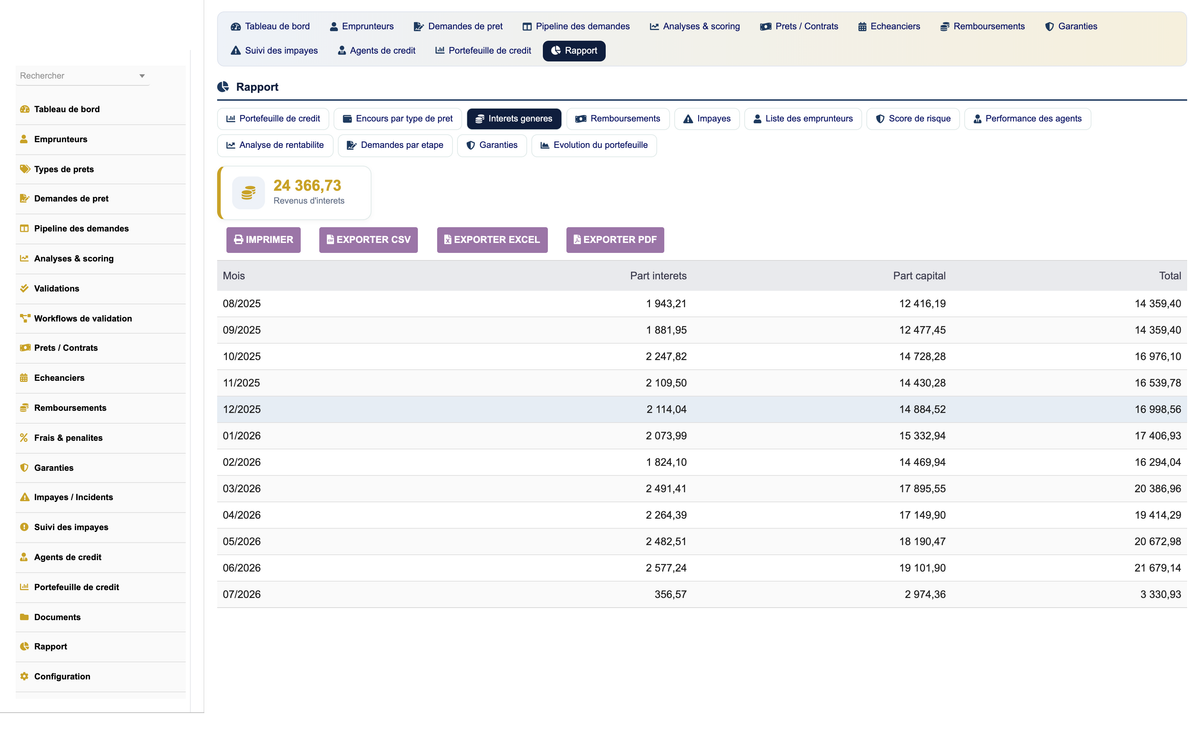
Task: Click the 12/2025 month cell
Action: point(242,409)
